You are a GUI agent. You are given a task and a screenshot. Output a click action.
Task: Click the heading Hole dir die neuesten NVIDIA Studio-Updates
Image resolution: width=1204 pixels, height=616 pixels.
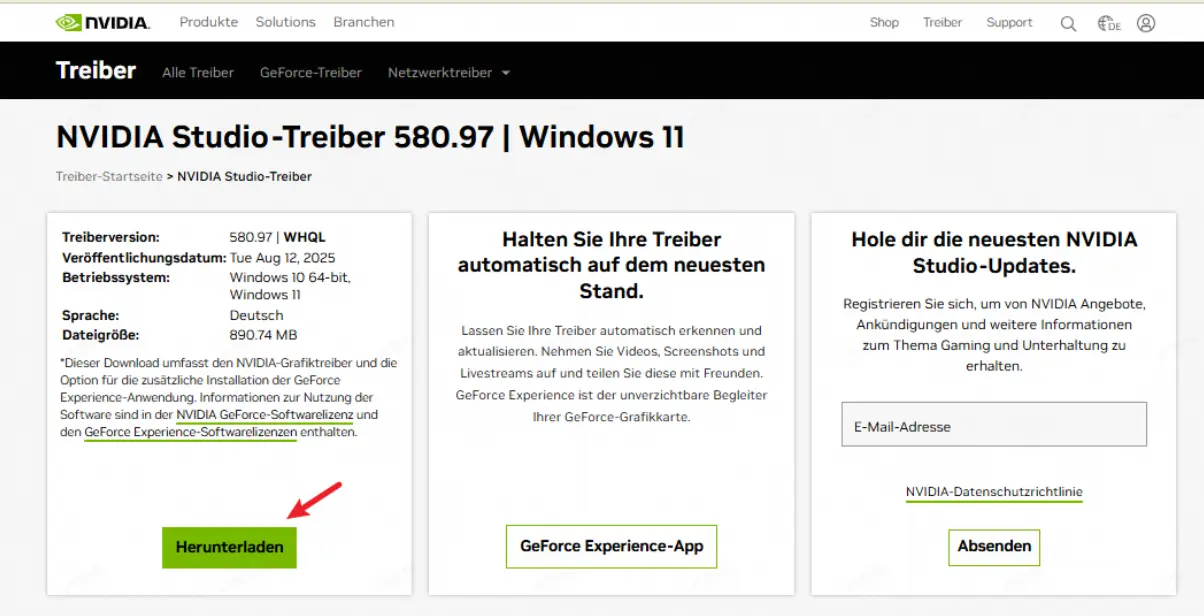(x=994, y=253)
